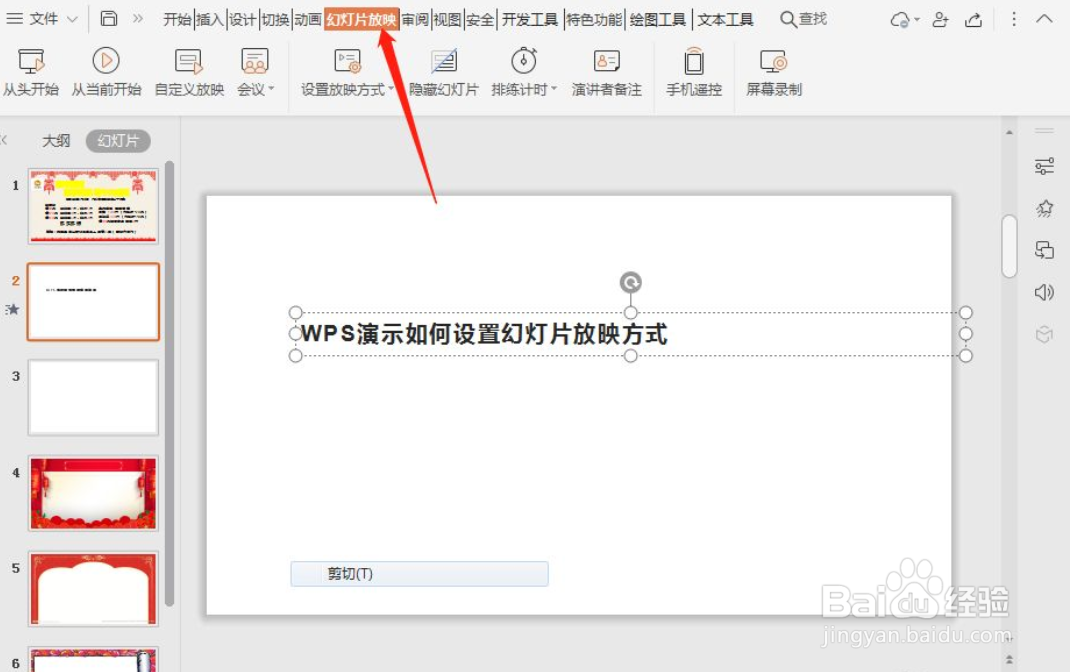Viewport: 1070px width, 672px height.
Task: Select blank slide 3 thumbnail
Action: click(93, 397)
